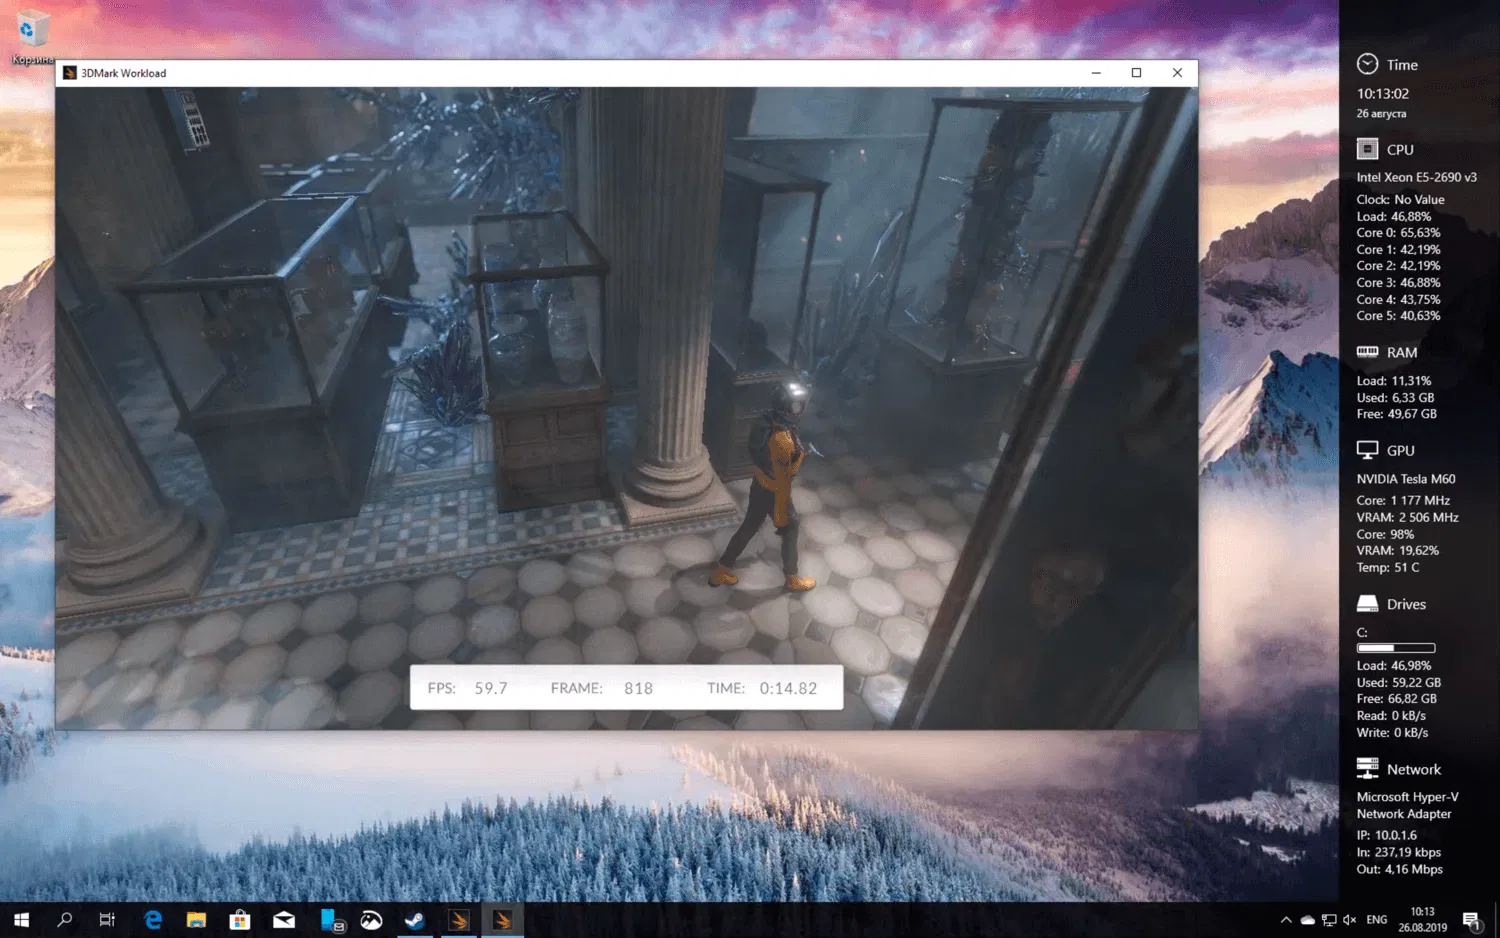Click the 'NVIDIA Tesla M60' text
The width and height of the screenshot is (1500, 938).
(1406, 479)
